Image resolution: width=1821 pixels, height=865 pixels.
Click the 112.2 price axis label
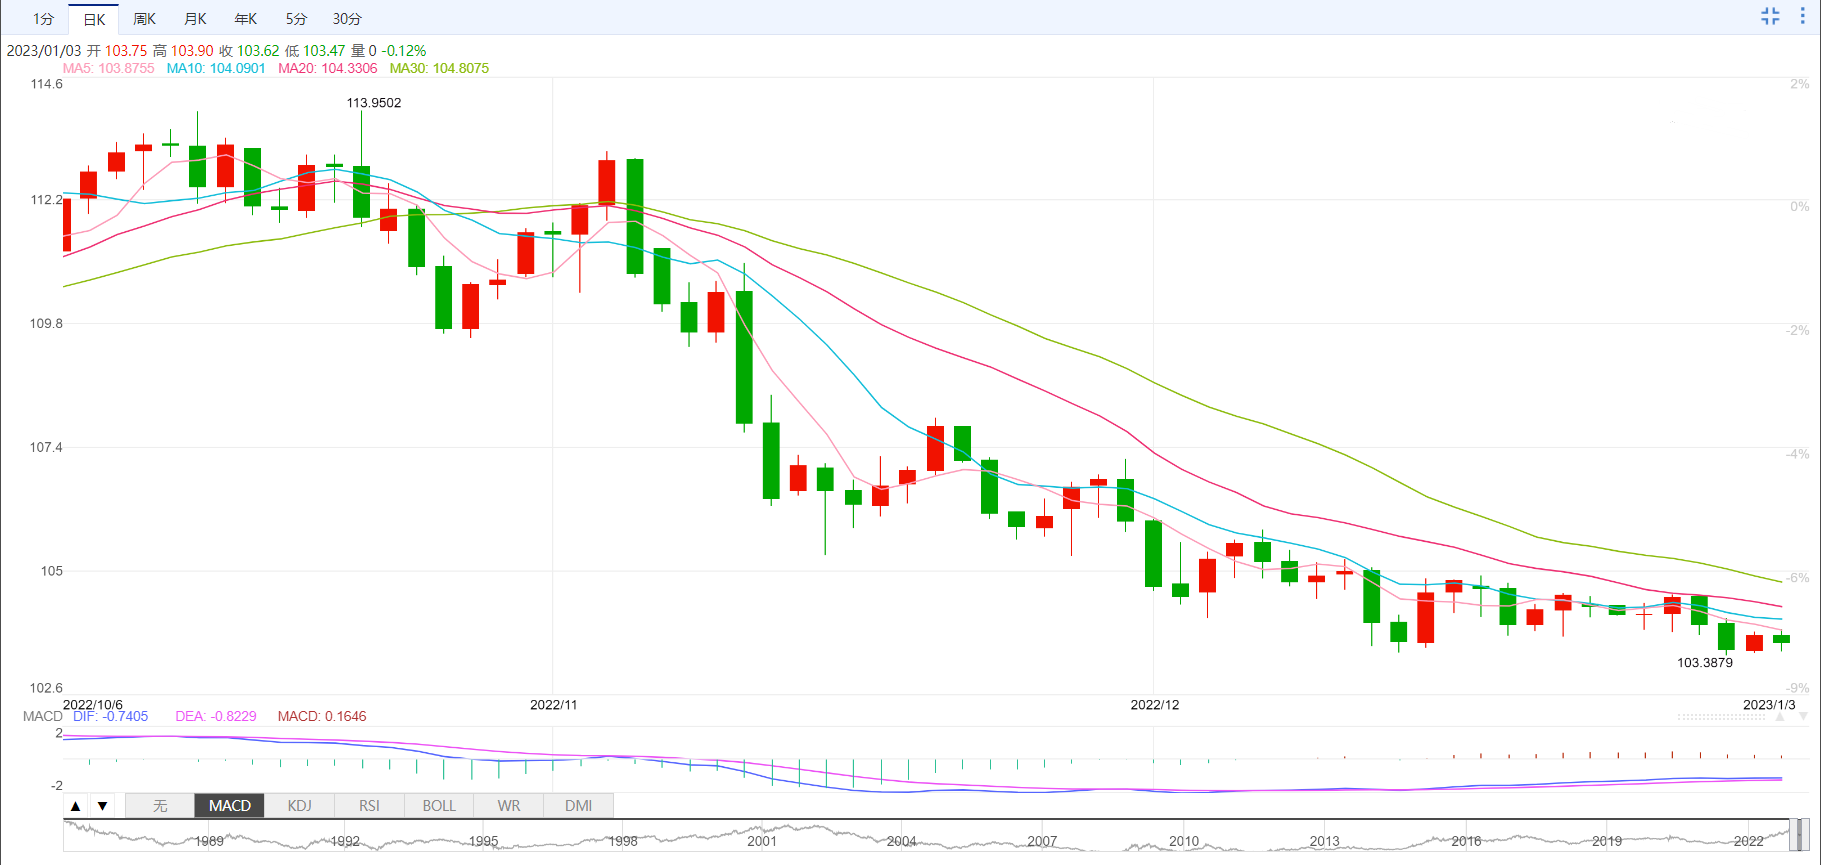(x=47, y=200)
